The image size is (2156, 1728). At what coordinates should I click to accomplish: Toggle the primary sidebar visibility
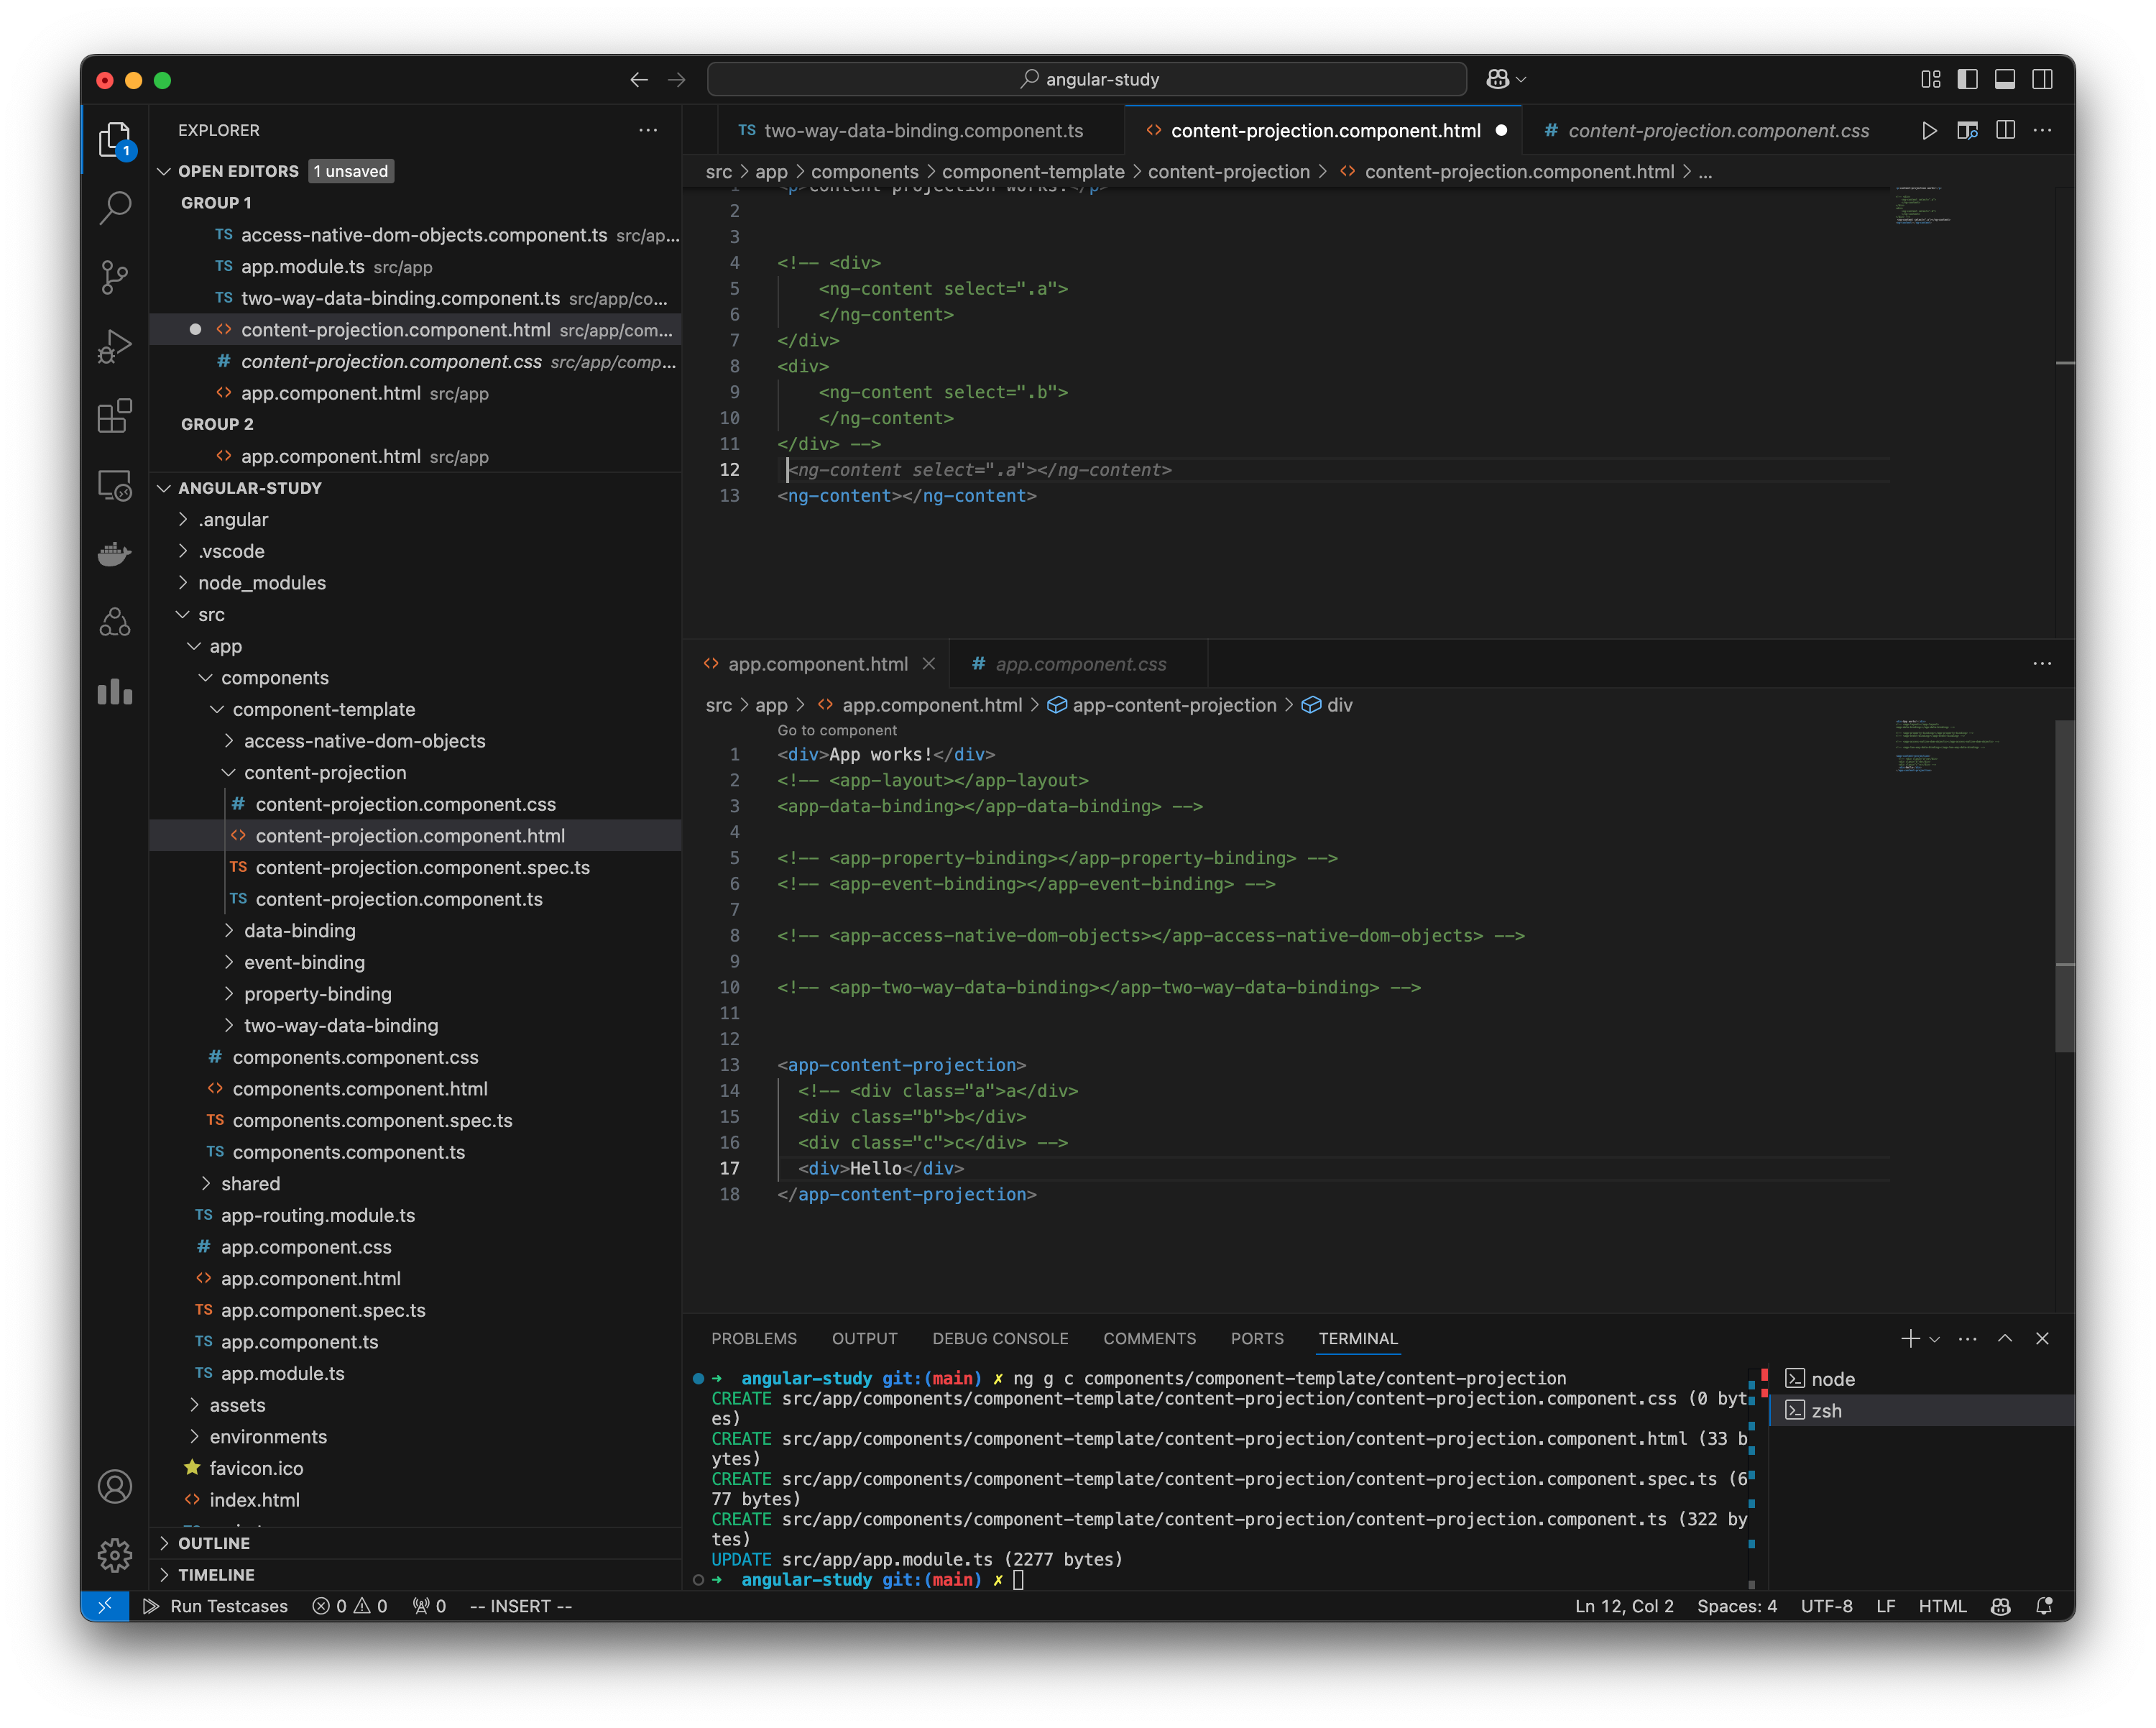pyautogui.click(x=1966, y=79)
